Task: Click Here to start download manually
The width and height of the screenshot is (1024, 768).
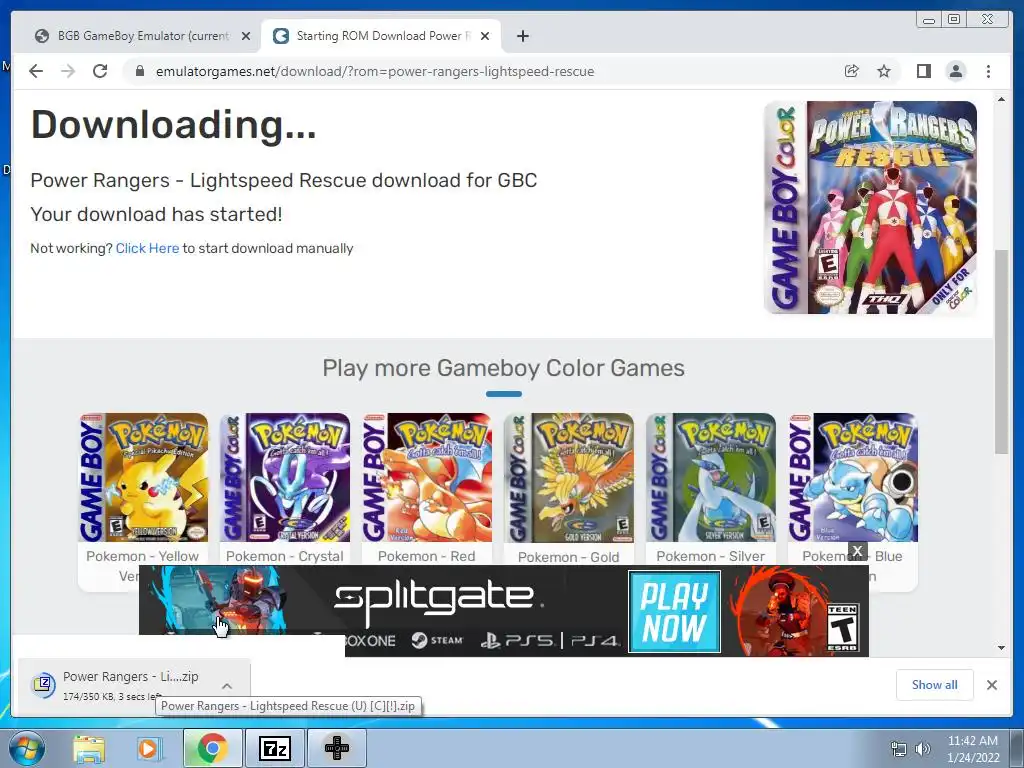Action: [147, 248]
